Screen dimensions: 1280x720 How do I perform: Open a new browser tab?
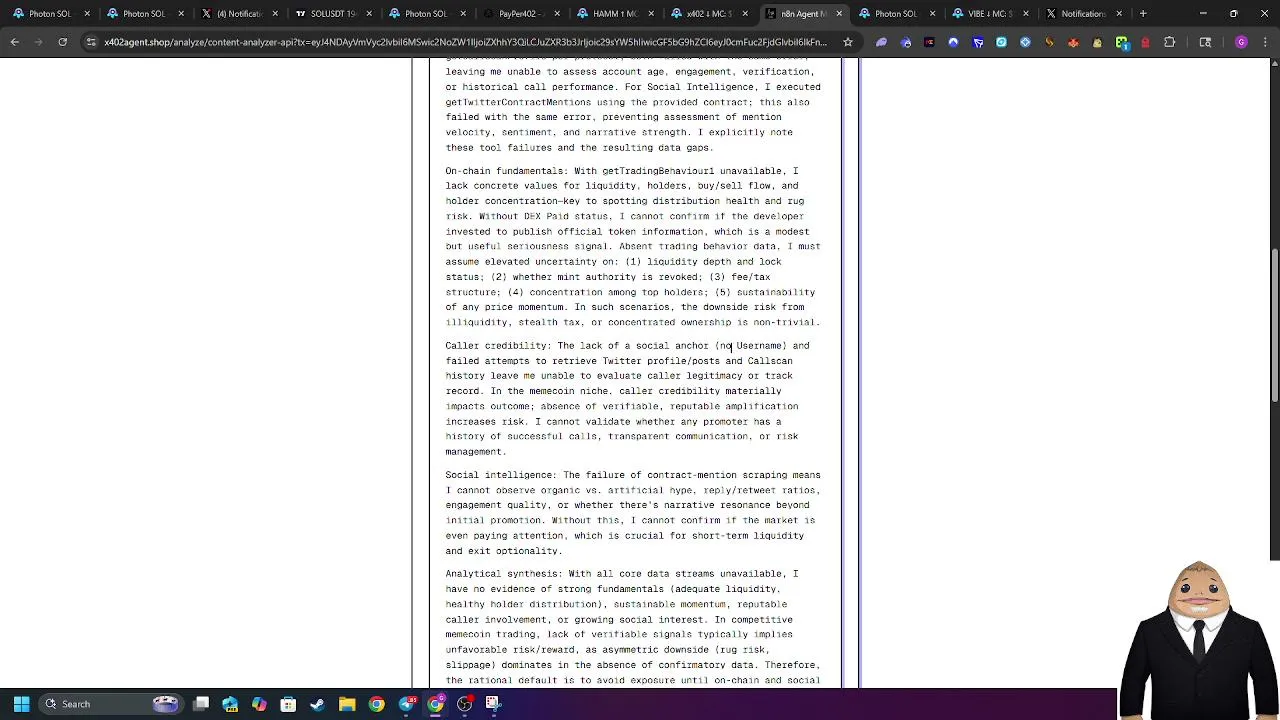1143,14
